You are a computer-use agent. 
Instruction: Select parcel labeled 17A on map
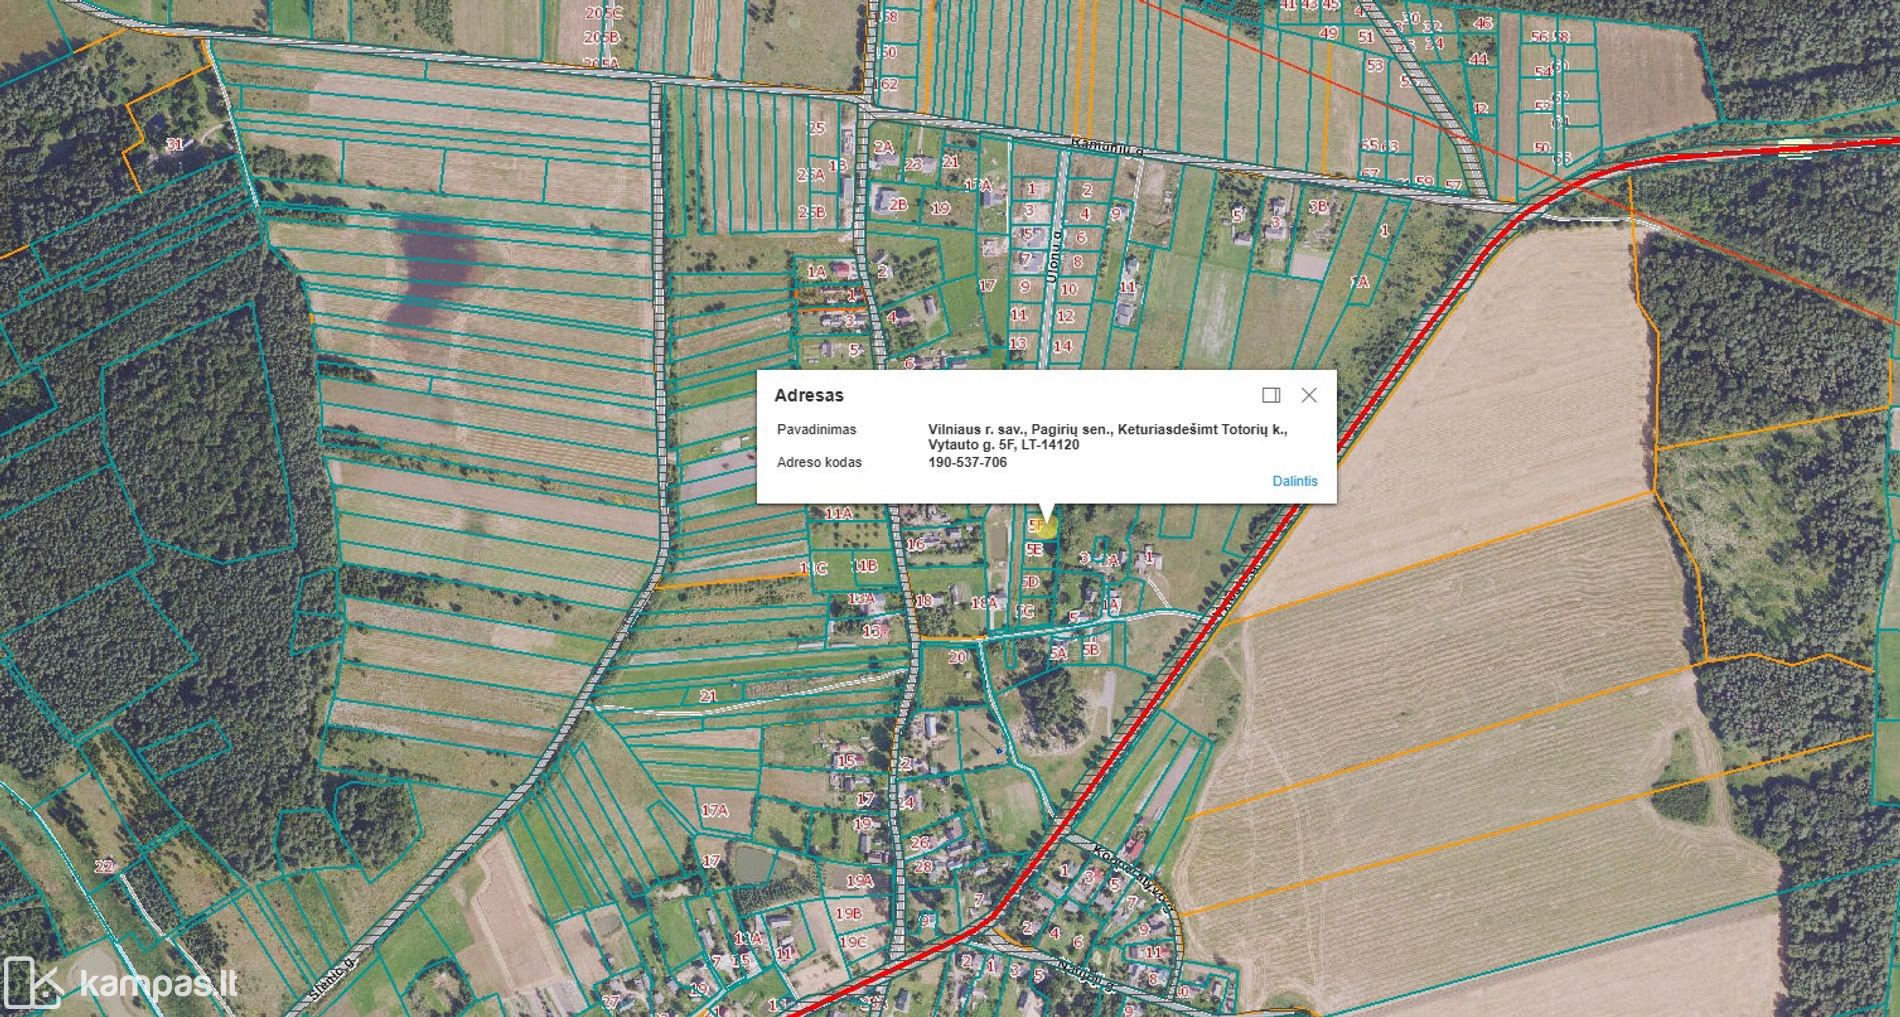(x=714, y=810)
